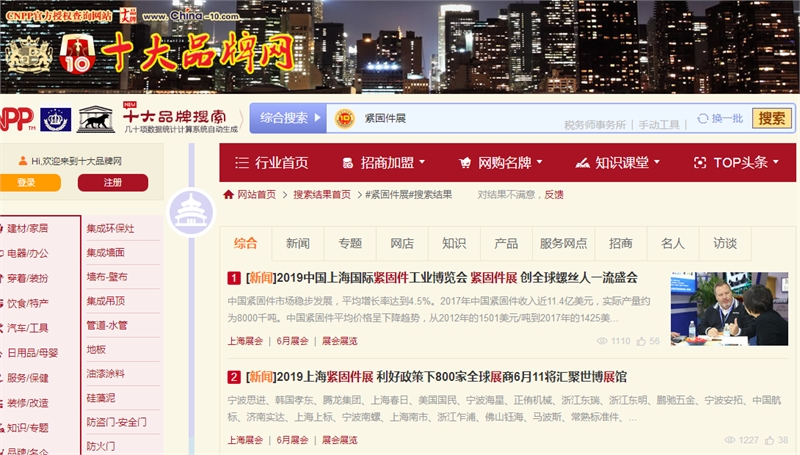
Task: Expand the 知识课堂 dropdown menu
Action: click(657, 162)
